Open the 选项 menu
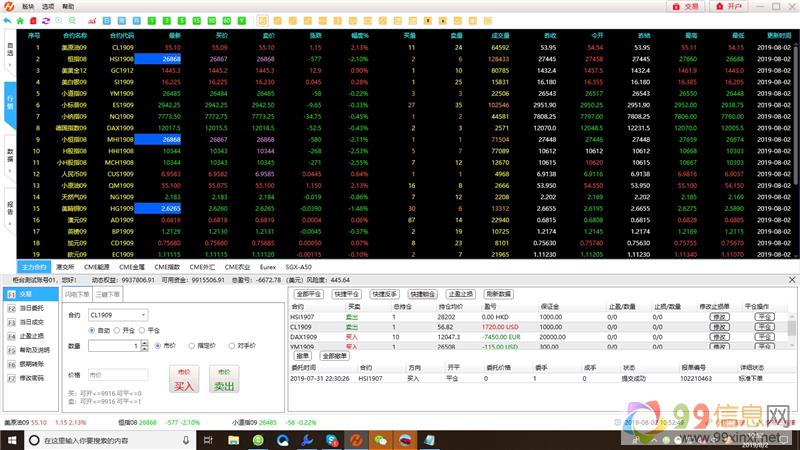Image resolution: width=800 pixels, height=450 pixels. pyautogui.click(x=46, y=6)
